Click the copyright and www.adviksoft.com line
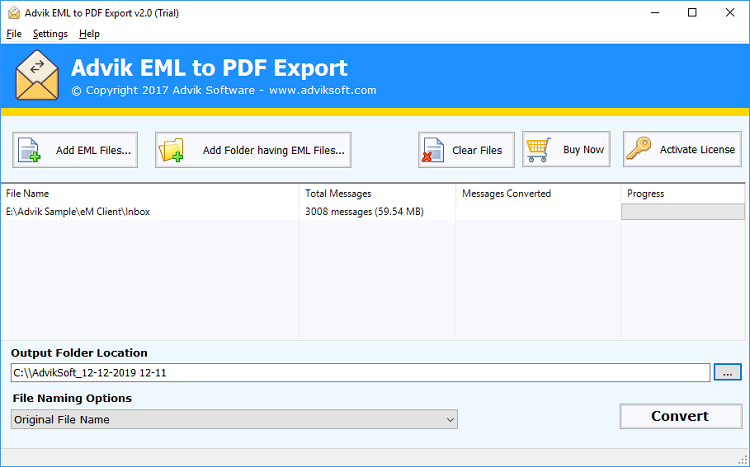The width and height of the screenshot is (750, 467). 224,90
